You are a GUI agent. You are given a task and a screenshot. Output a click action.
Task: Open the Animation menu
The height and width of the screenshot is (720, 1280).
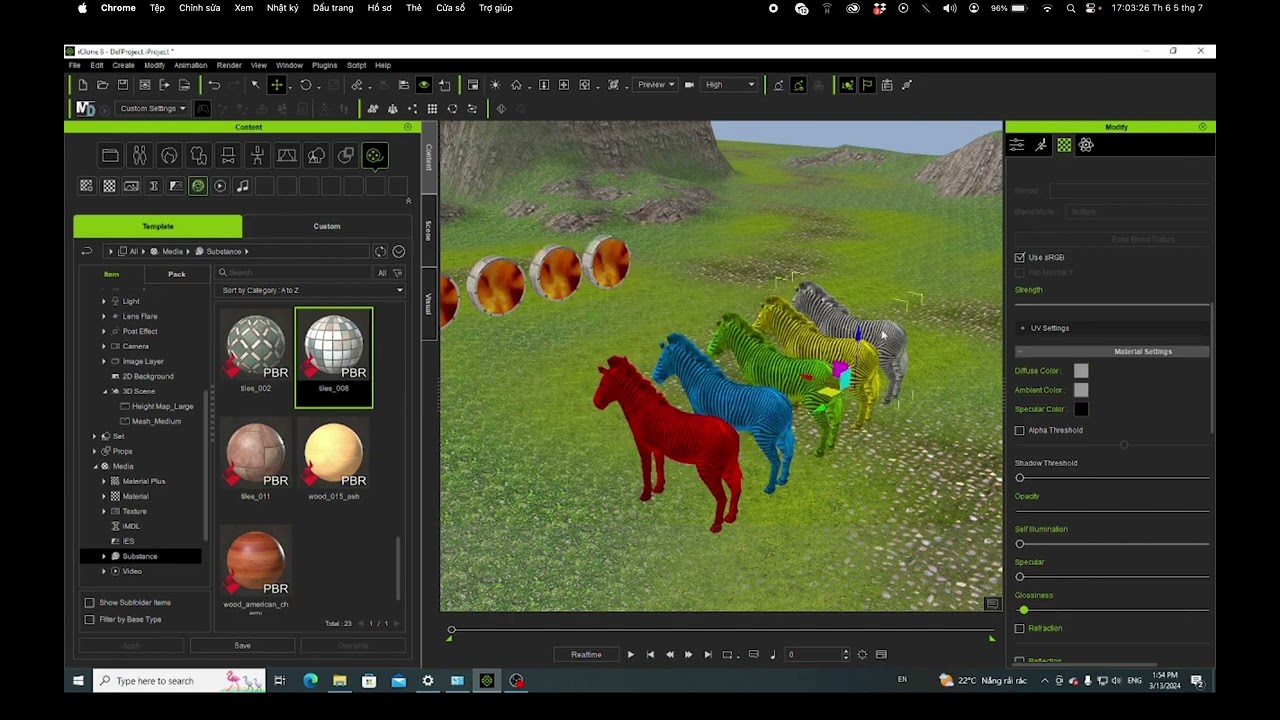[x=190, y=65]
